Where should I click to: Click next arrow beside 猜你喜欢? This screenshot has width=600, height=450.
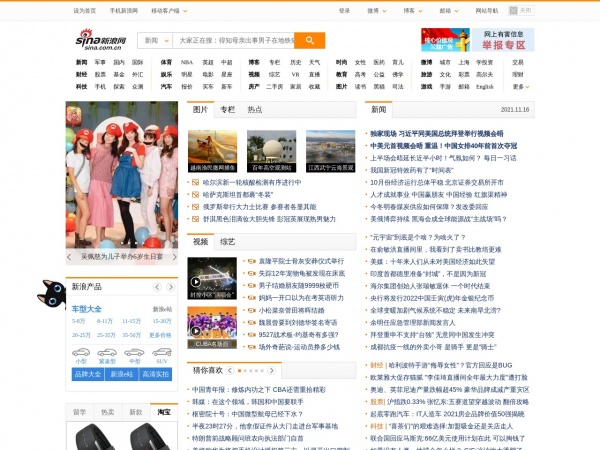pos(271,370)
